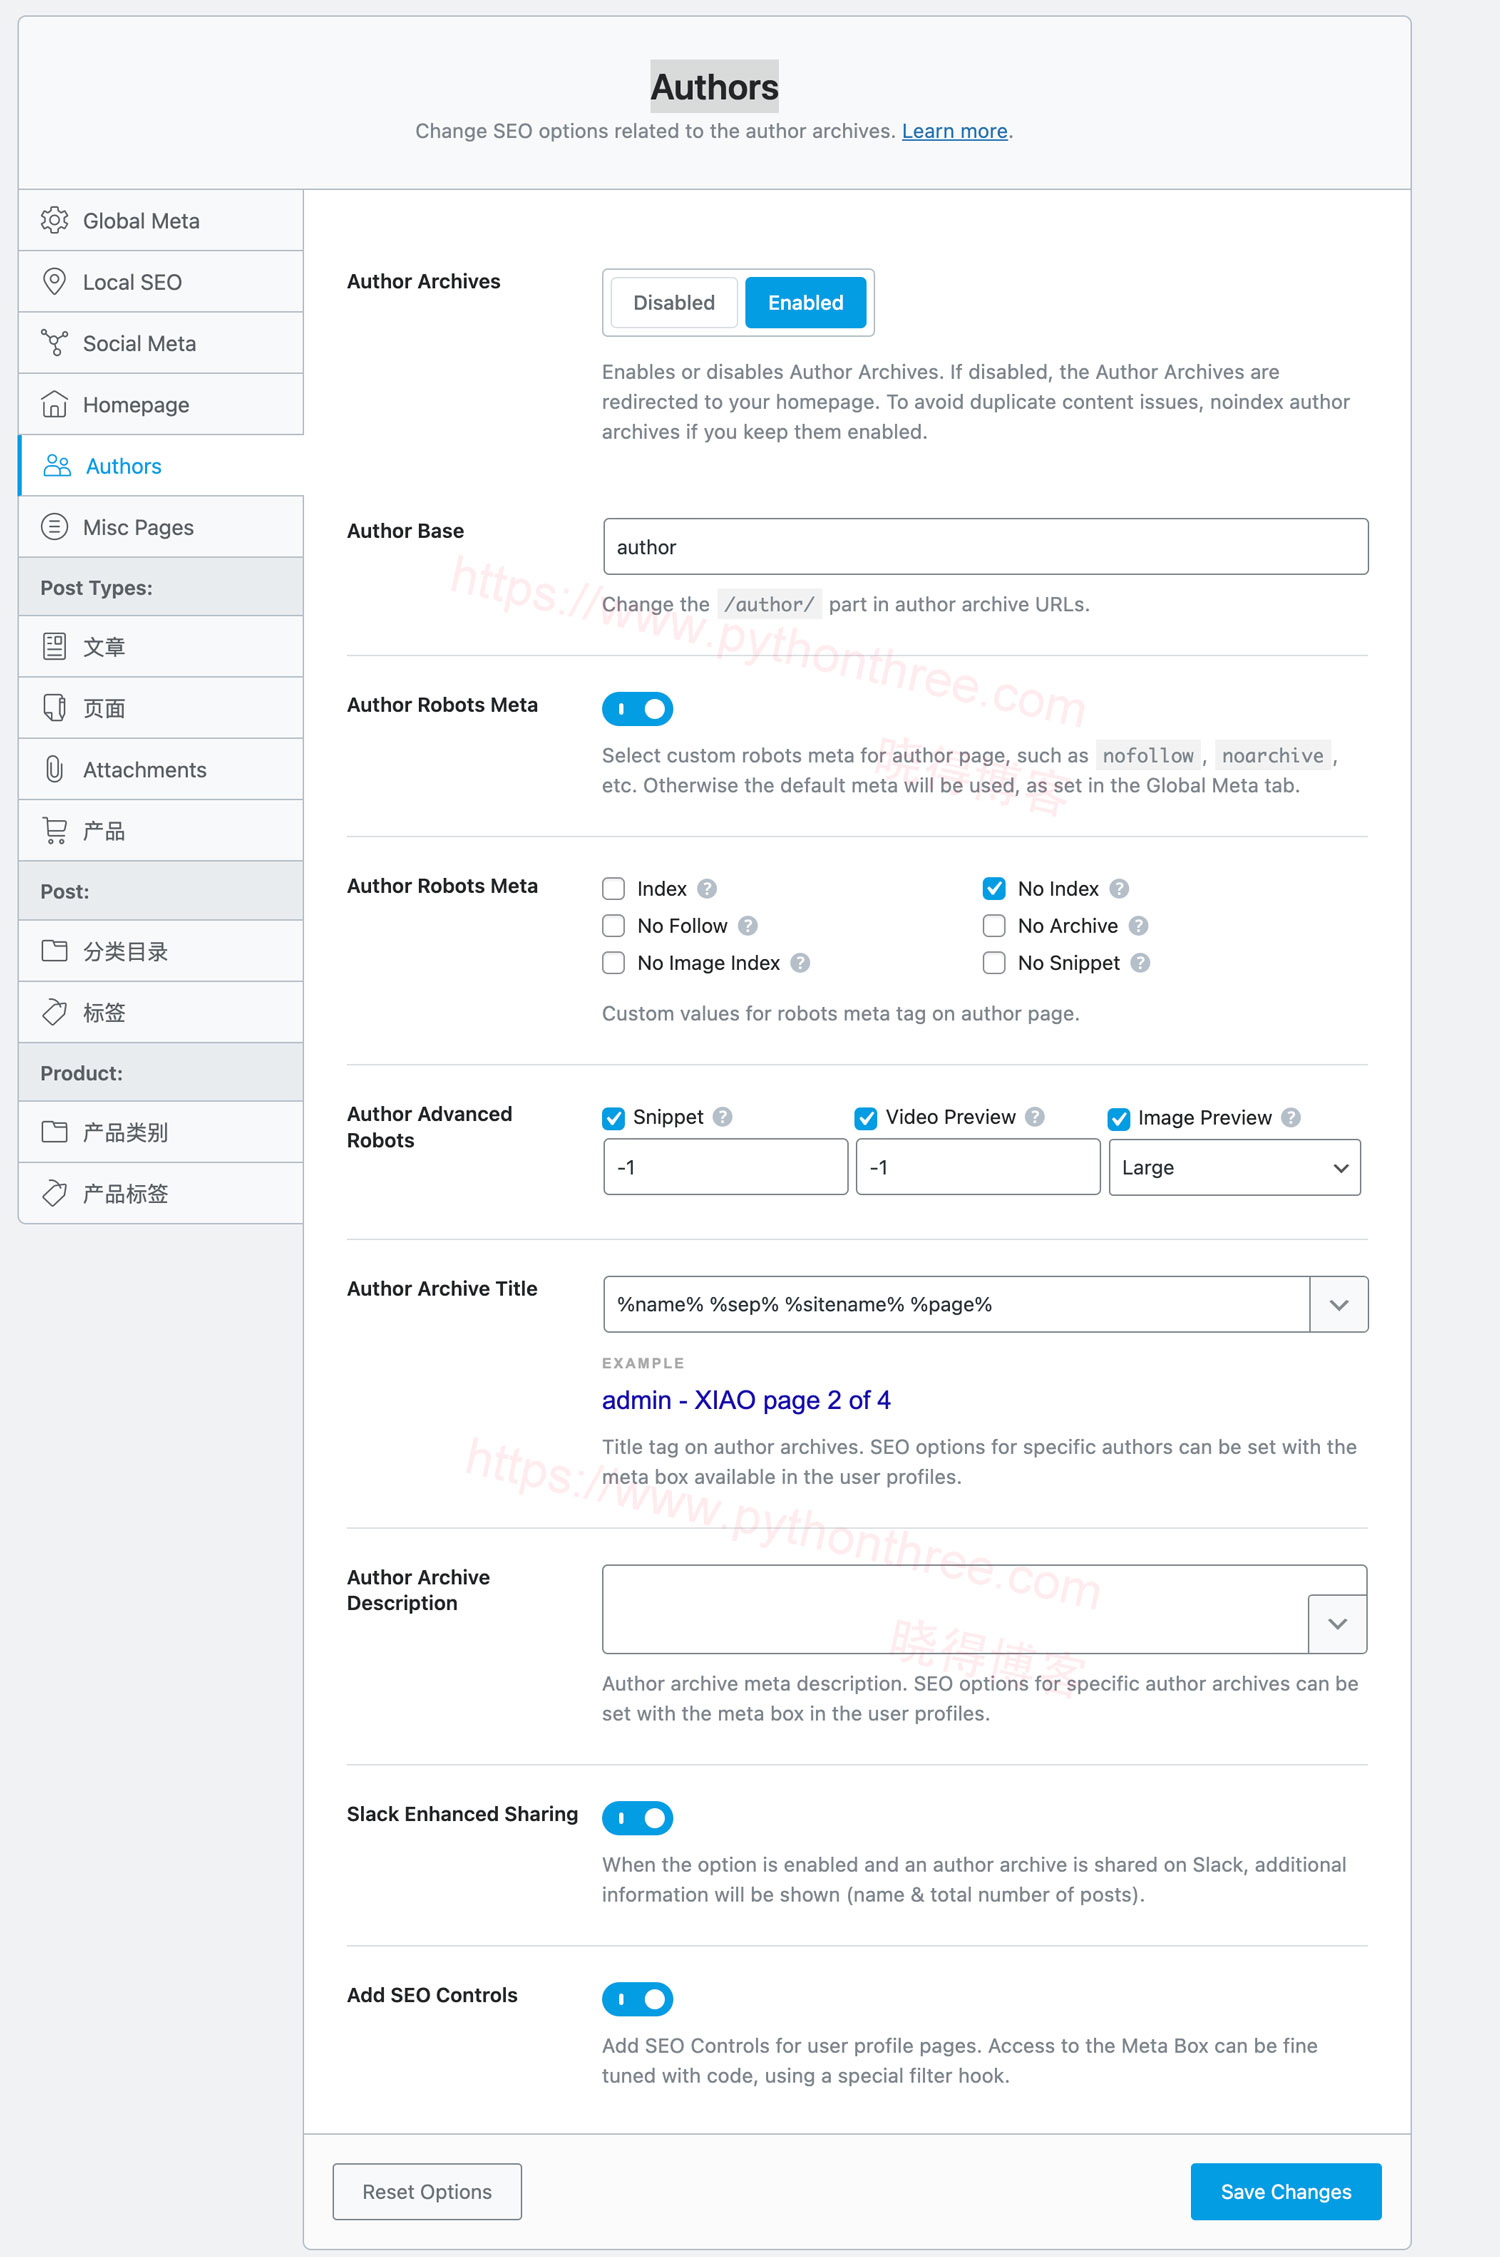Click the Misc Pages list icon

(x=55, y=527)
